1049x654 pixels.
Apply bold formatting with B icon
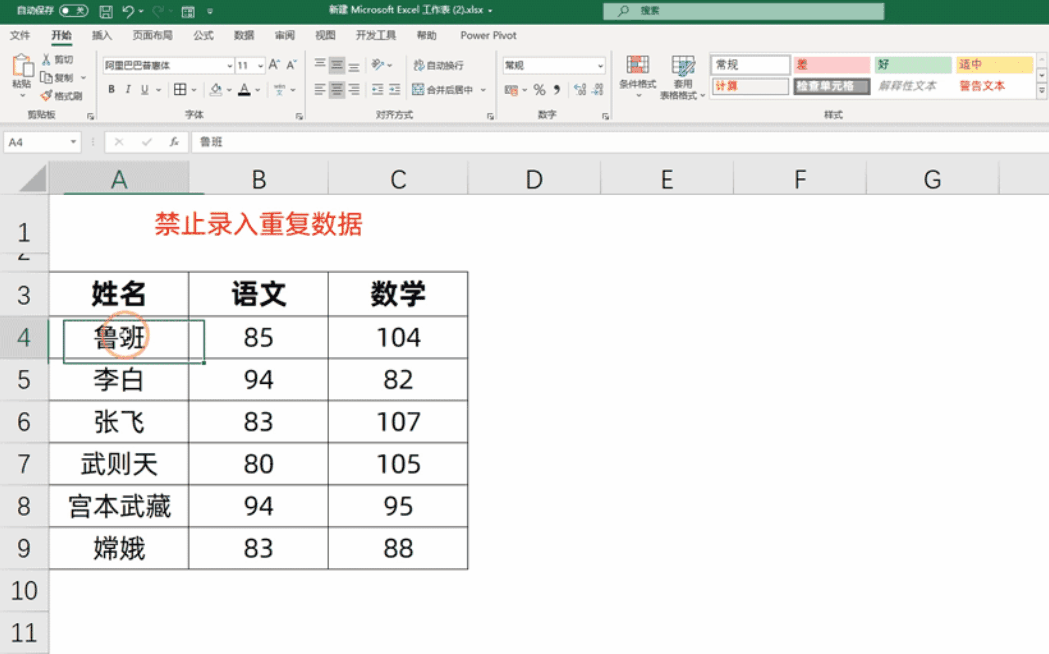(111, 90)
